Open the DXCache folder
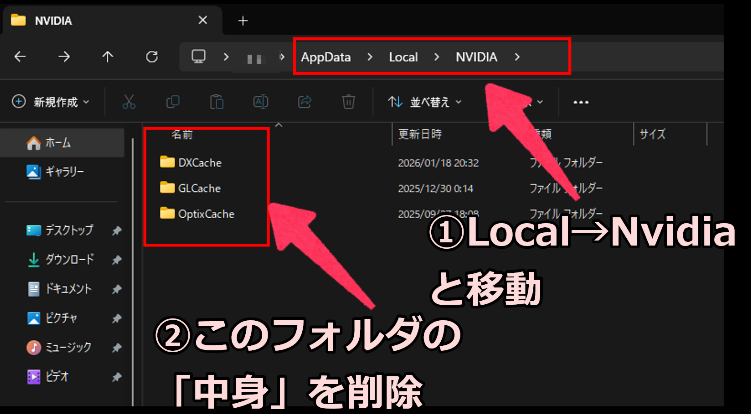Image resolution: width=751 pixels, height=414 pixels. [199, 162]
